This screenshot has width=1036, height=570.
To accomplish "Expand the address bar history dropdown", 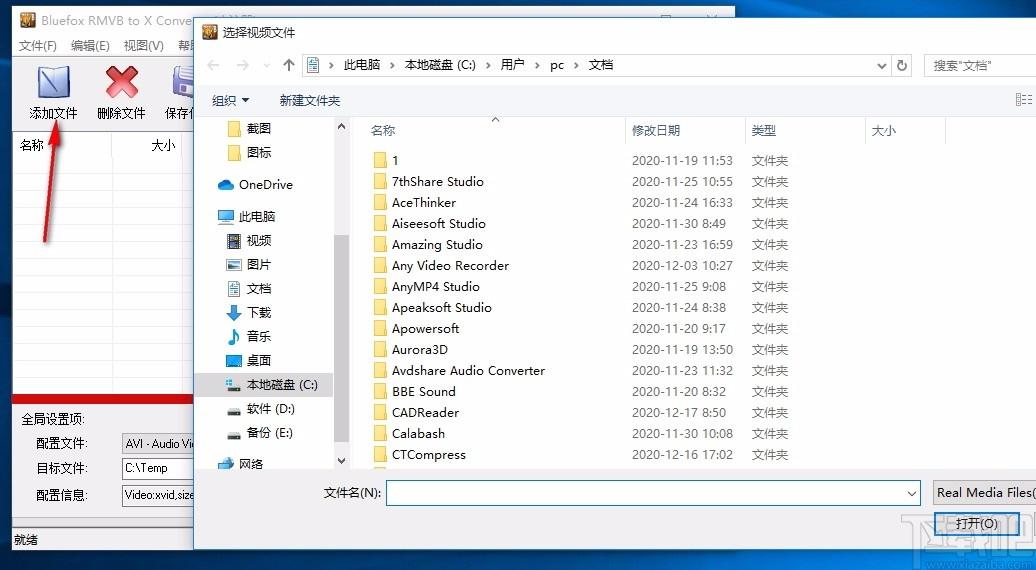I will point(881,65).
